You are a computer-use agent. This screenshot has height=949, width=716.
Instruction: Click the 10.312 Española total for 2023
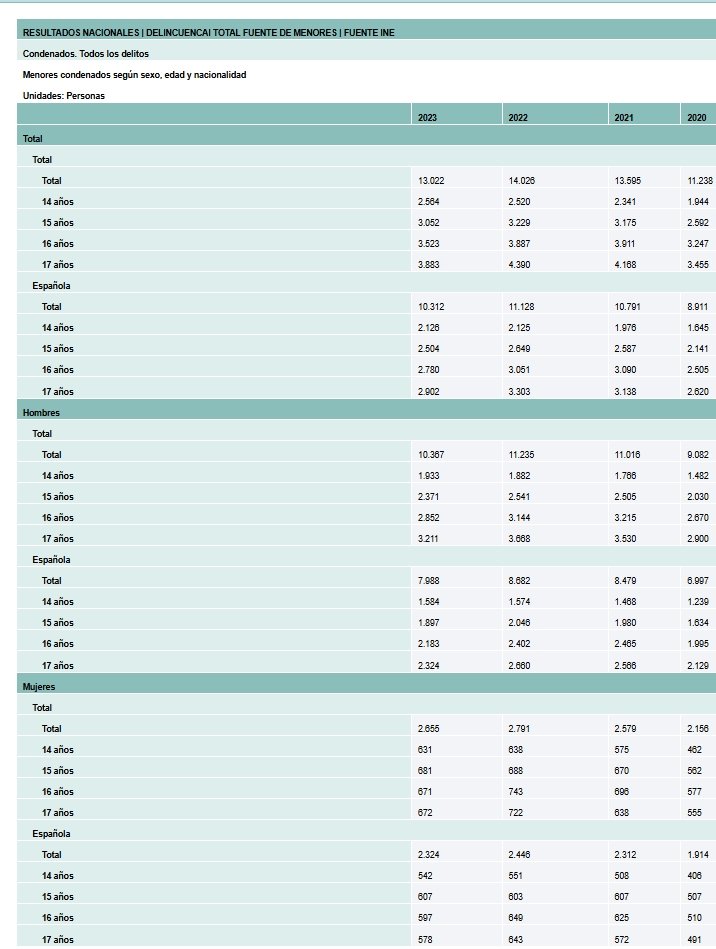431,307
